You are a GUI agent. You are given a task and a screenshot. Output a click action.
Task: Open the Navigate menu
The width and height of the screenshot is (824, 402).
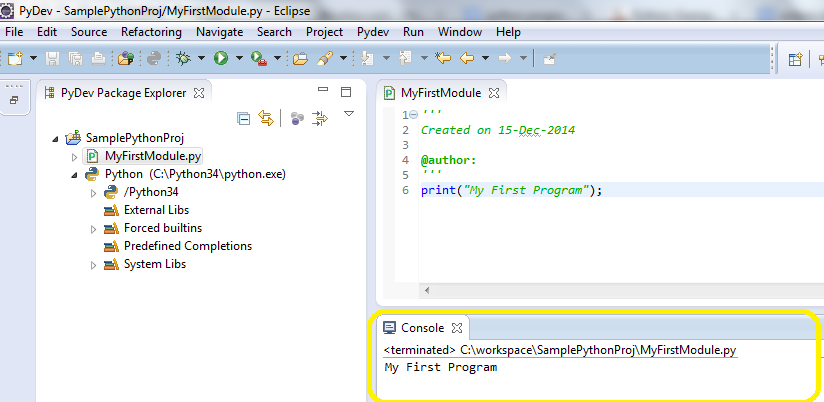[220, 32]
